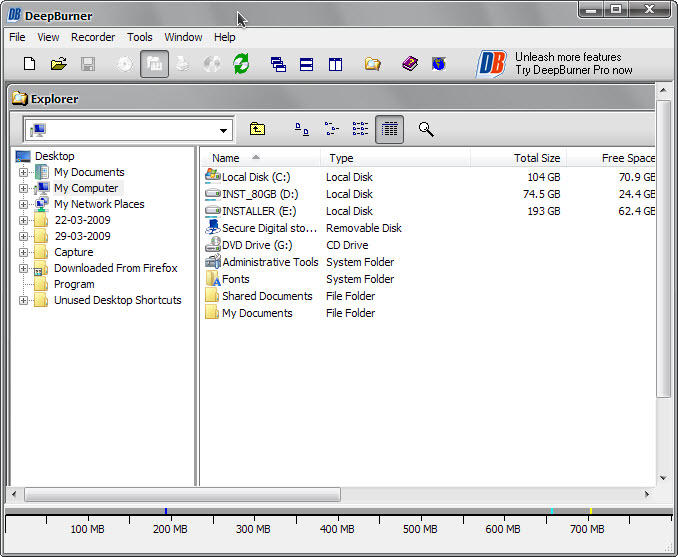Viewport: 678px width, 557px height.
Task: Create a new project with blank page icon
Action: pos(29,64)
